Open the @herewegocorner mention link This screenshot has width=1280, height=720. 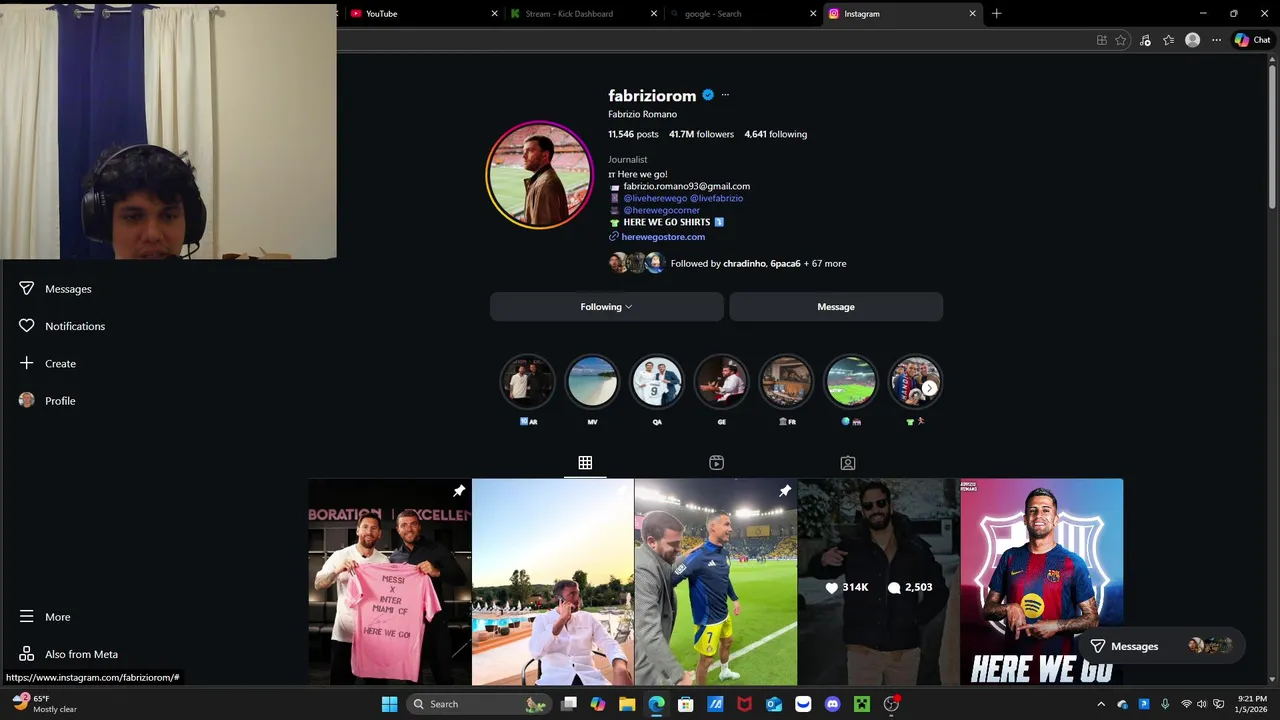pyautogui.click(x=662, y=210)
